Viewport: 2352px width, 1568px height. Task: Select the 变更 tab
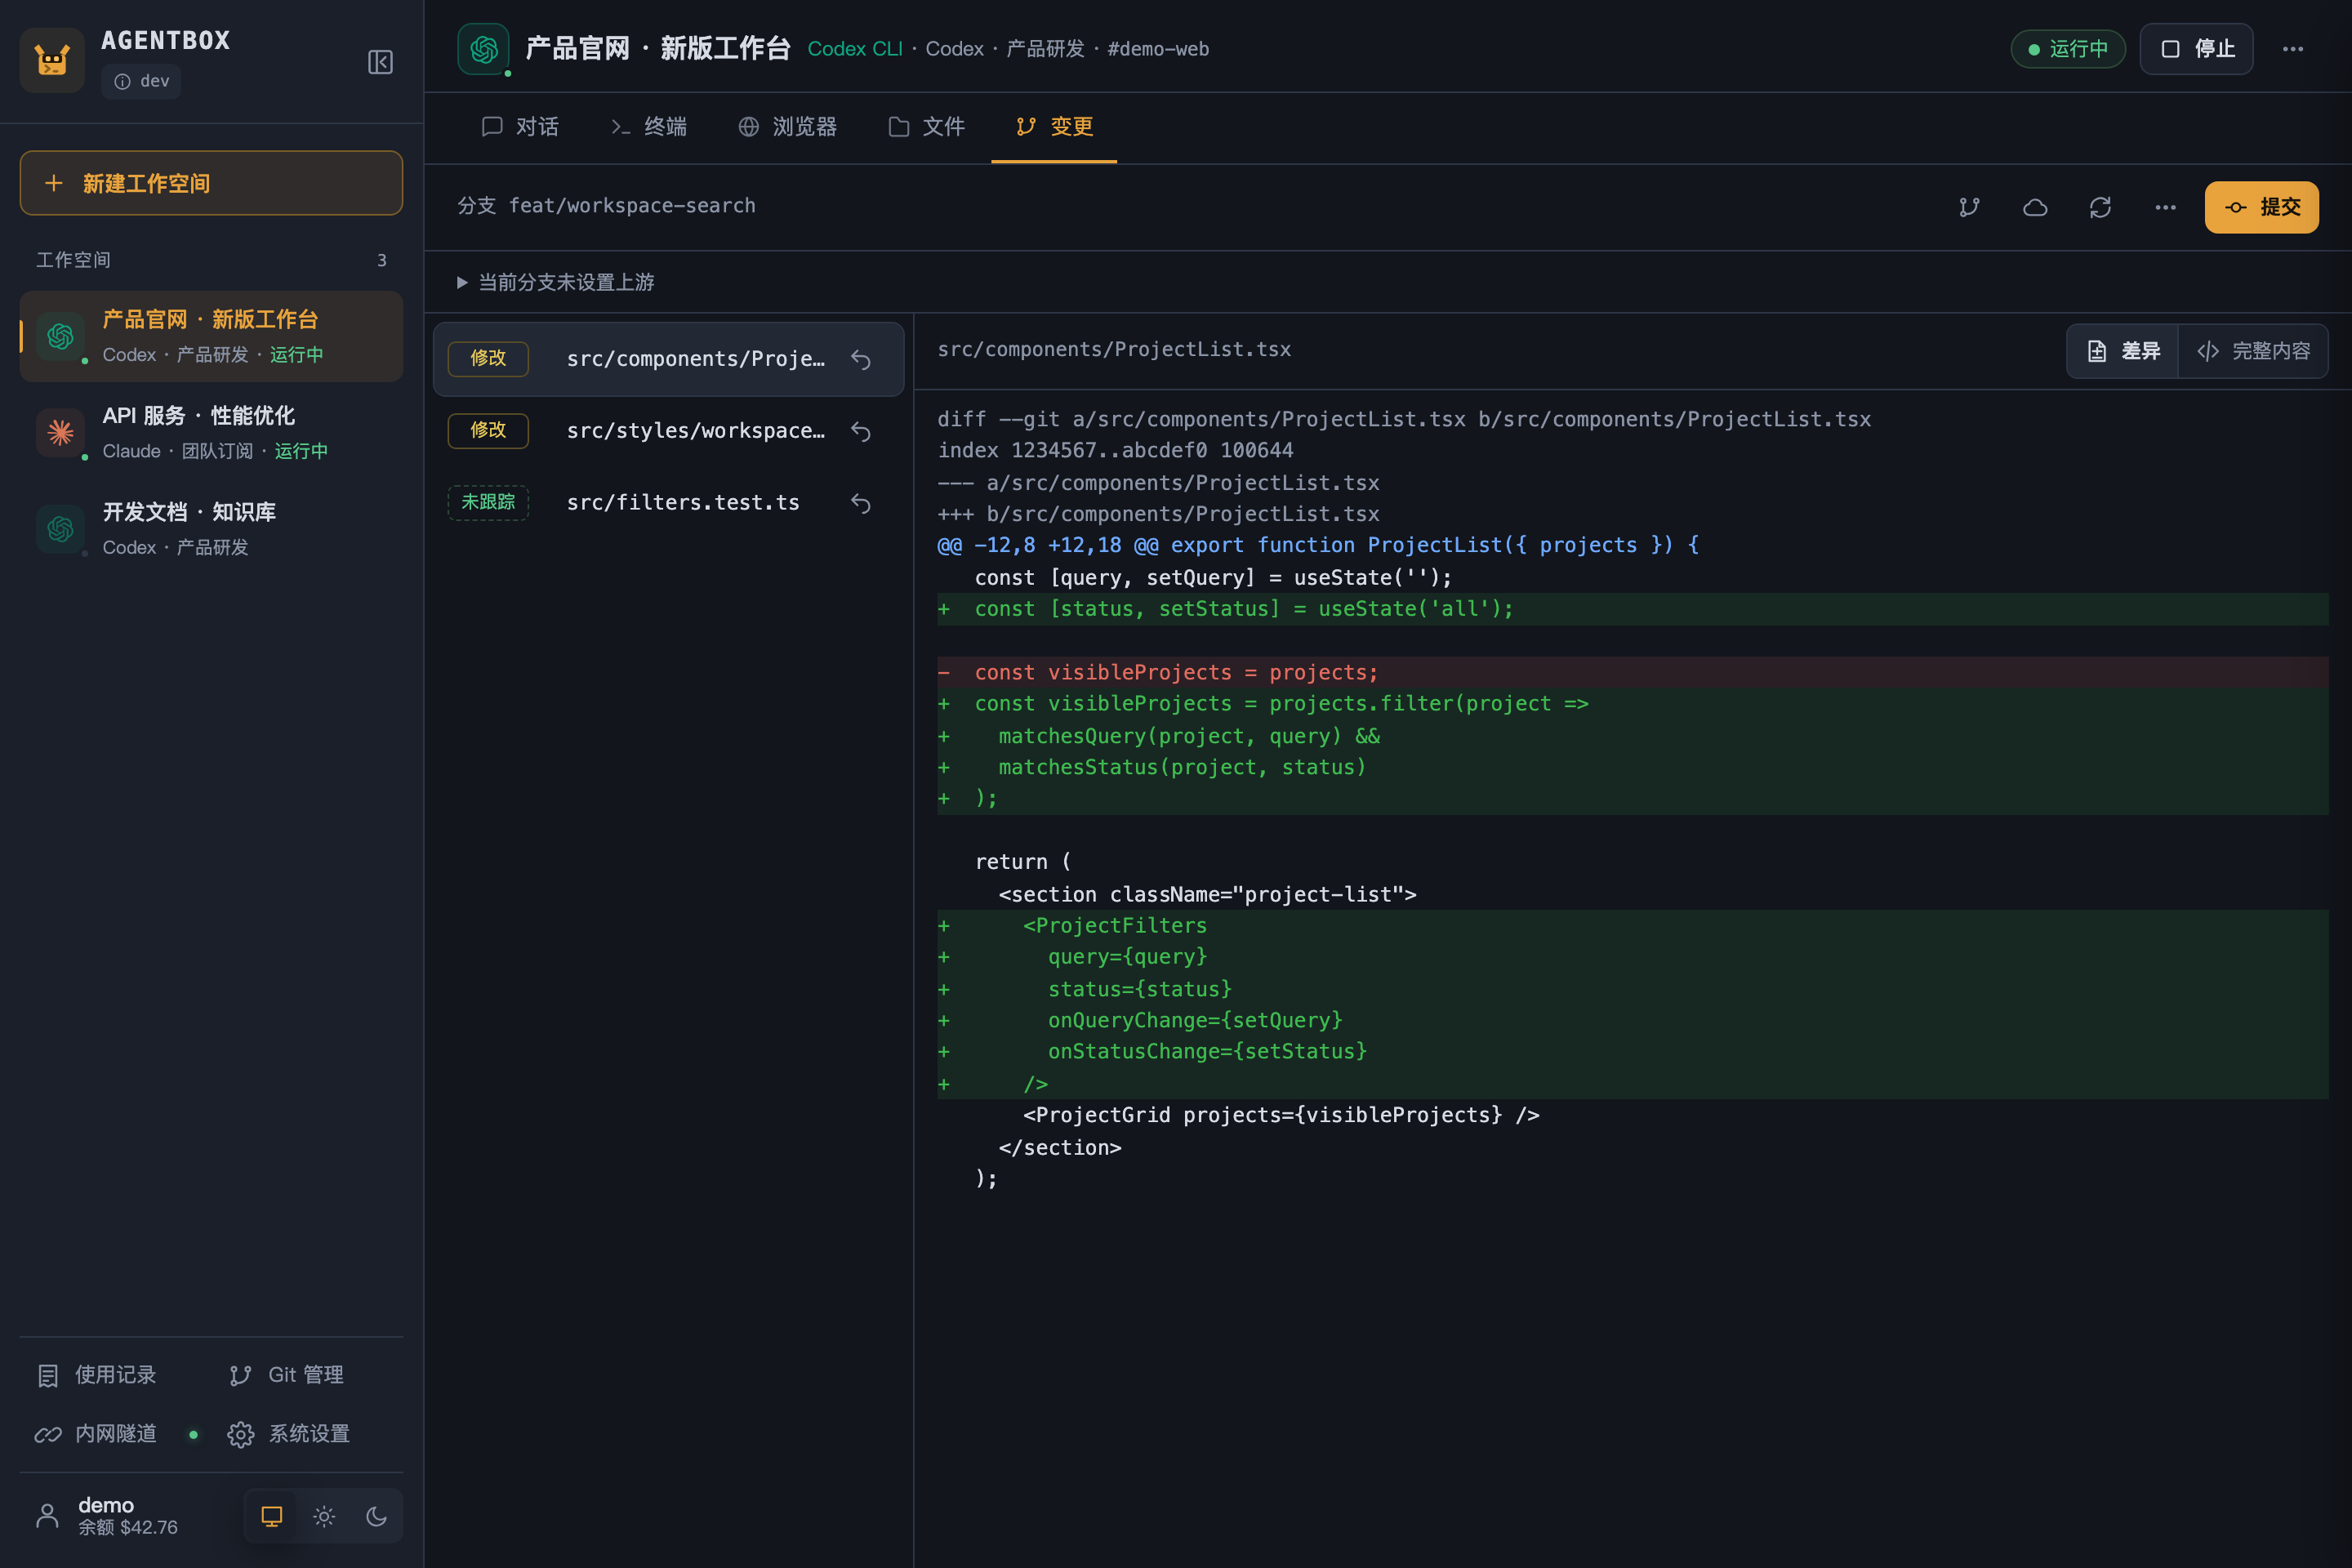coord(1054,127)
